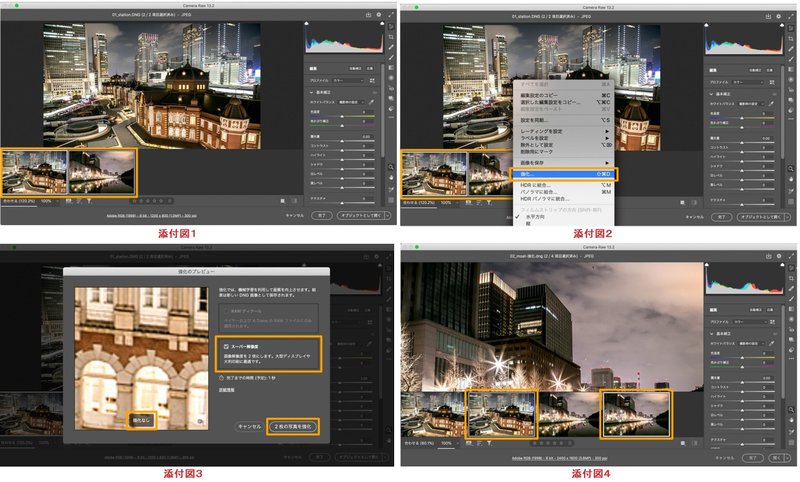
Task: Toggle highlight clipping warning in figure 1 histogram
Action: (382, 23)
